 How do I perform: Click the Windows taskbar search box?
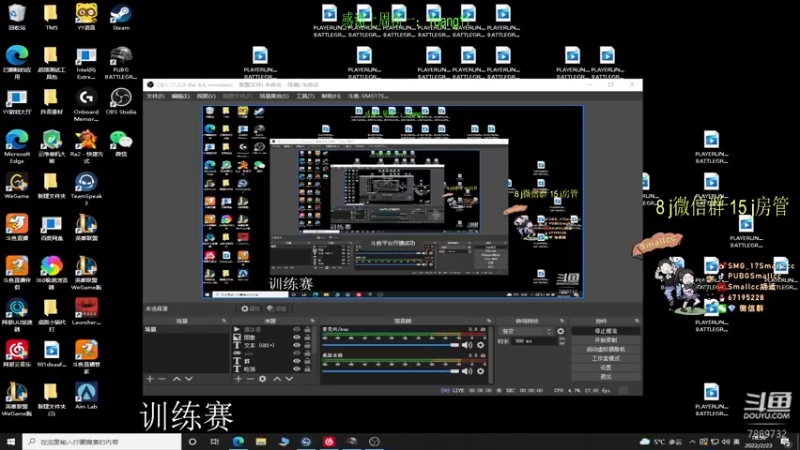pos(102,441)
